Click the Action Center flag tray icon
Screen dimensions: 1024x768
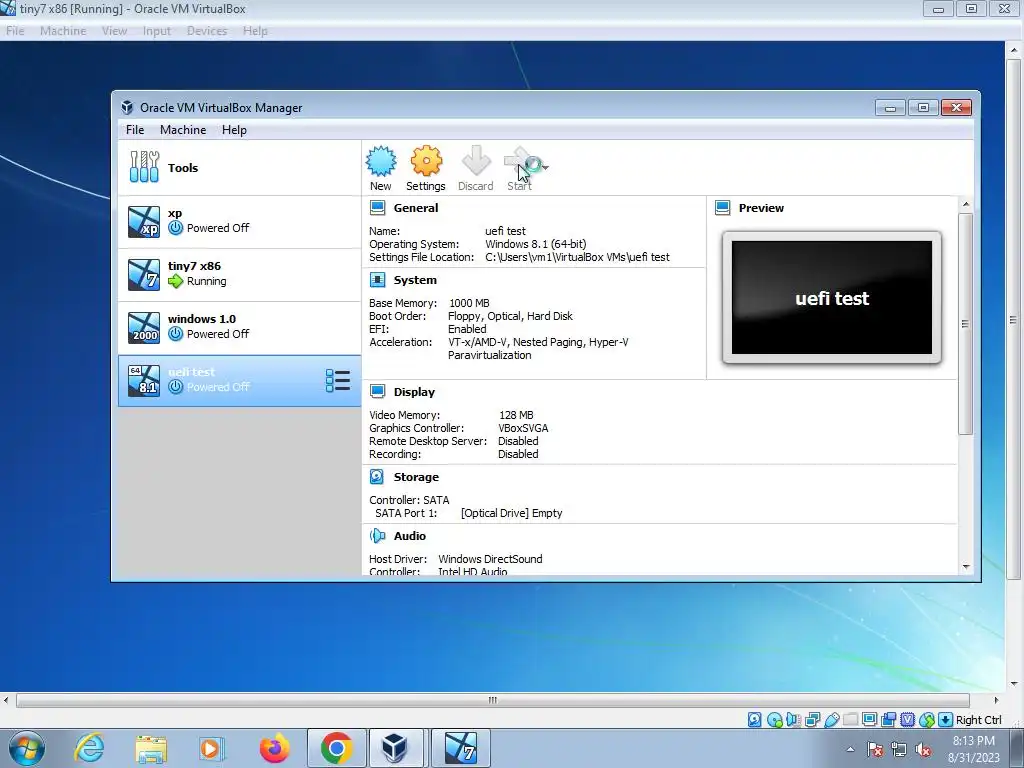875,749
